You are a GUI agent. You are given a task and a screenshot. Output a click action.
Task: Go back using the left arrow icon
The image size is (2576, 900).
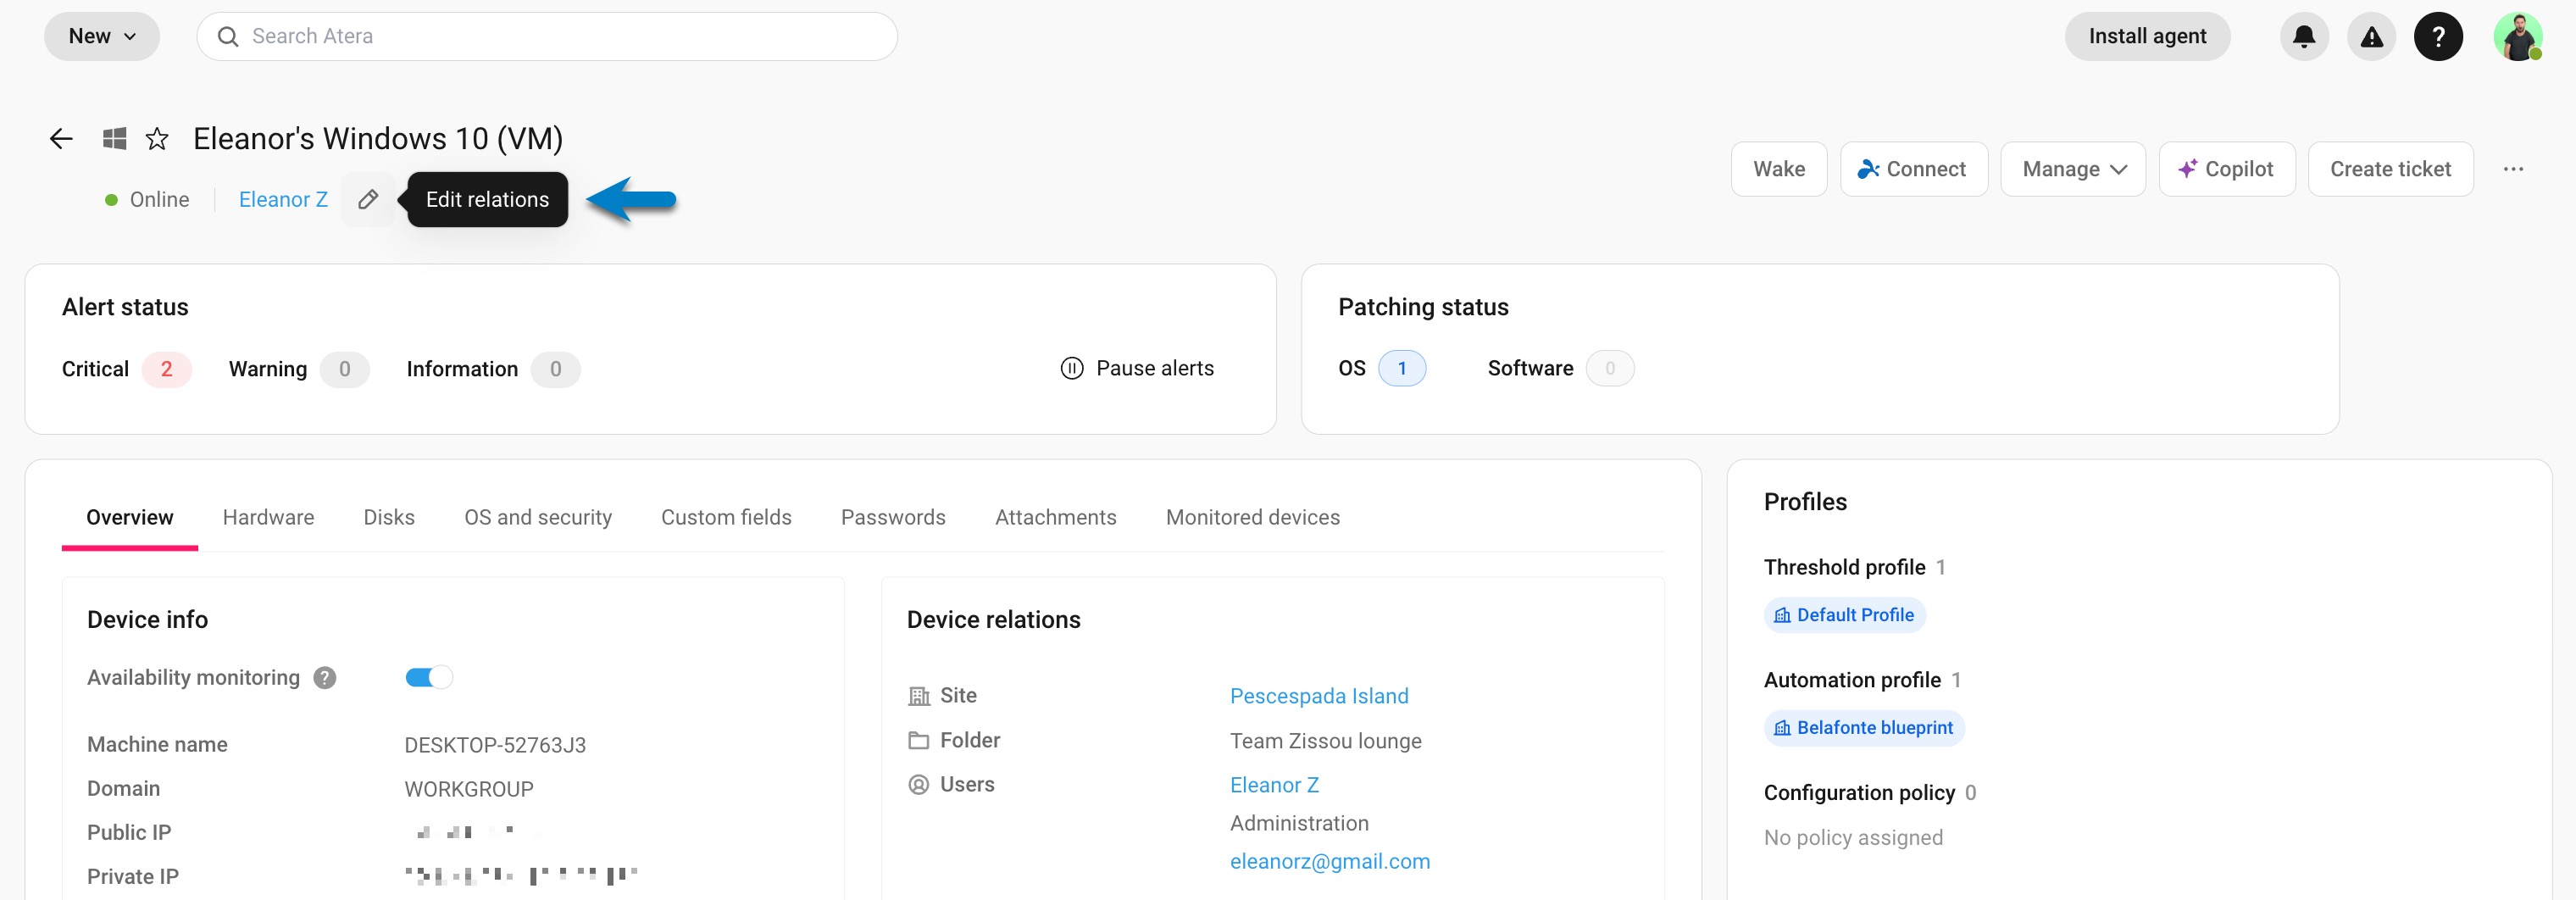coord(61,138)
